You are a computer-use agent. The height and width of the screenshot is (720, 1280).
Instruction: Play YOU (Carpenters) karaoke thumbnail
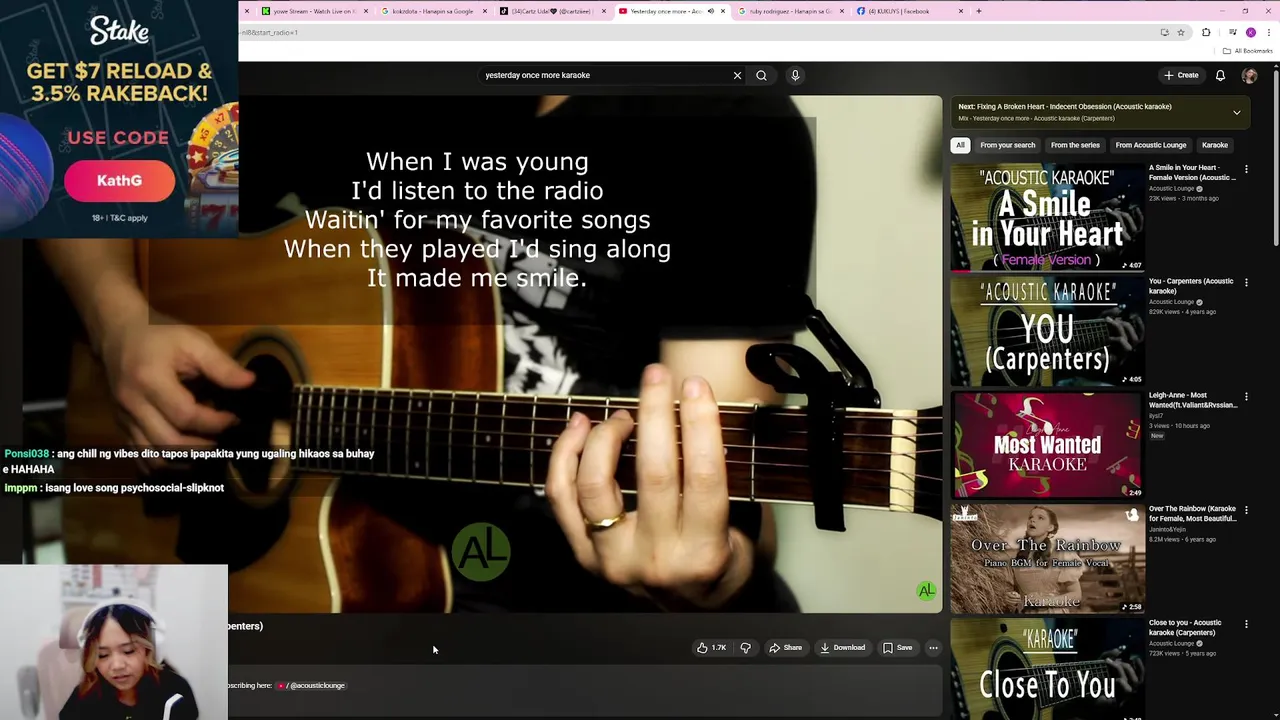[x=1046, y=331]
